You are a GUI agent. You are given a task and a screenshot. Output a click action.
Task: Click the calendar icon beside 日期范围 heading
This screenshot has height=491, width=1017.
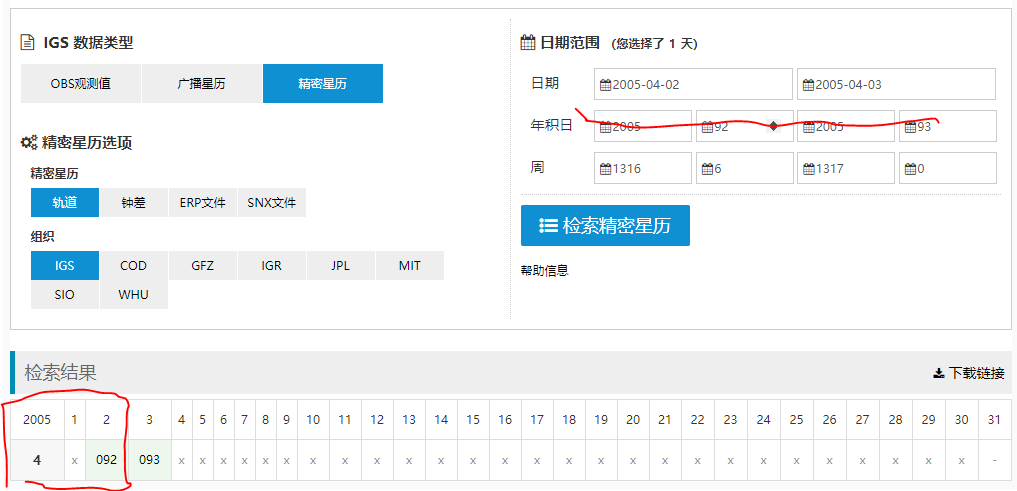528,43
